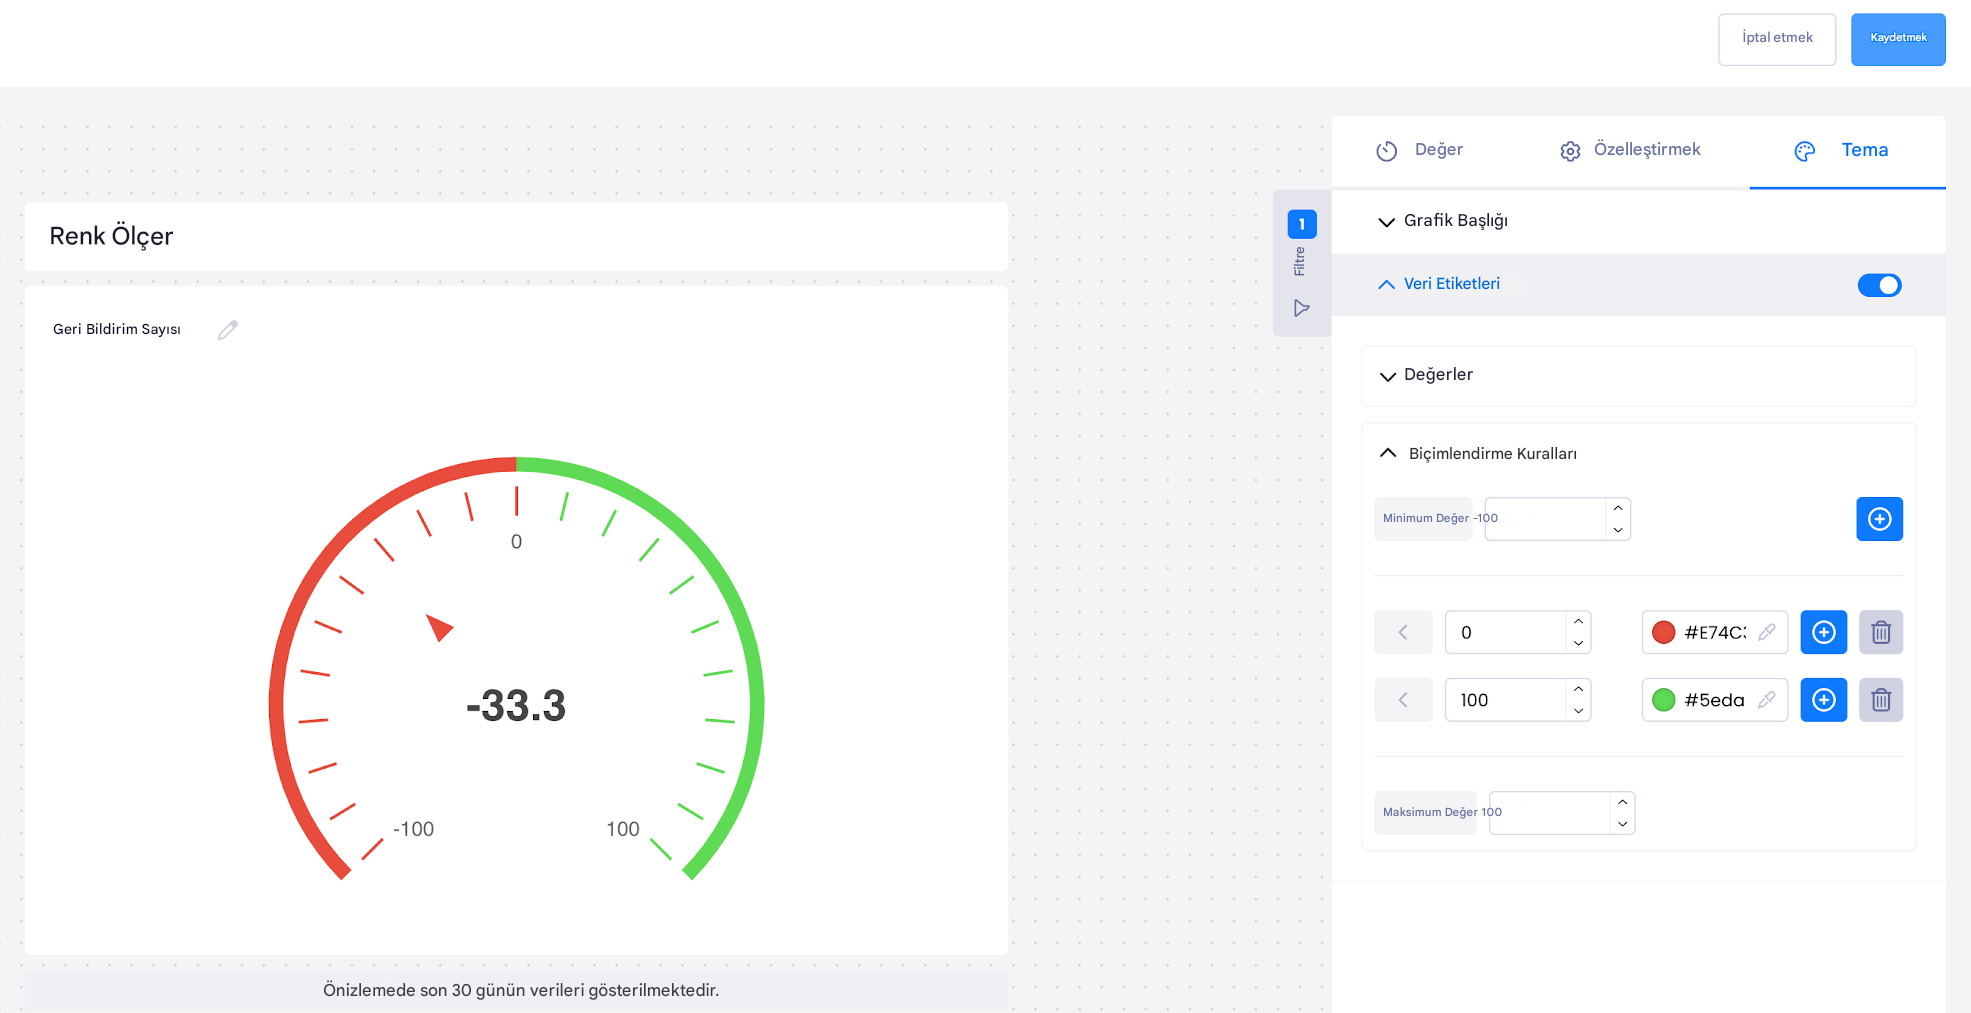Click the green color swatch for #5eda
This screenshot has height=1013, width=1971.
pos(1663,700)
